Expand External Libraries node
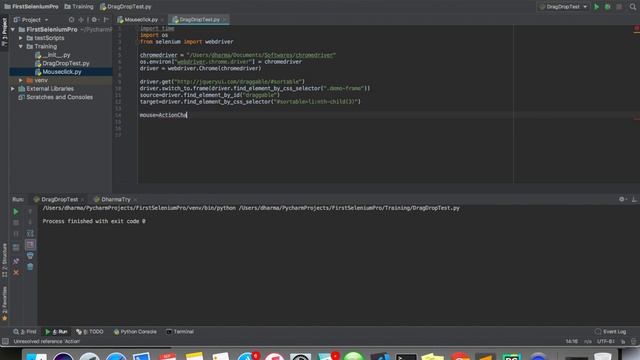640x360 pixels. (x=13, y=89)
